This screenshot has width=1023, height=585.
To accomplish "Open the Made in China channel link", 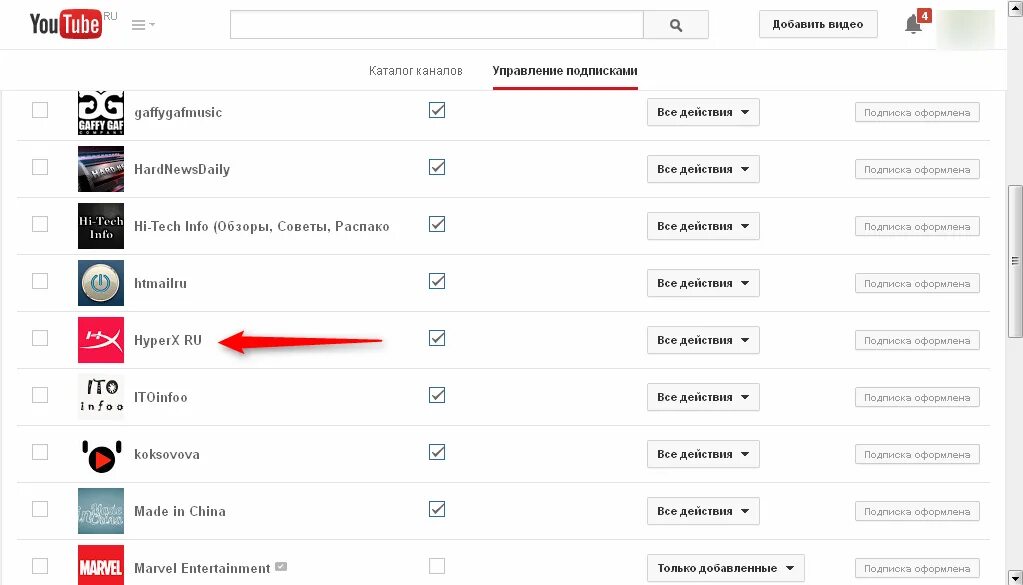I will point(179,511).
